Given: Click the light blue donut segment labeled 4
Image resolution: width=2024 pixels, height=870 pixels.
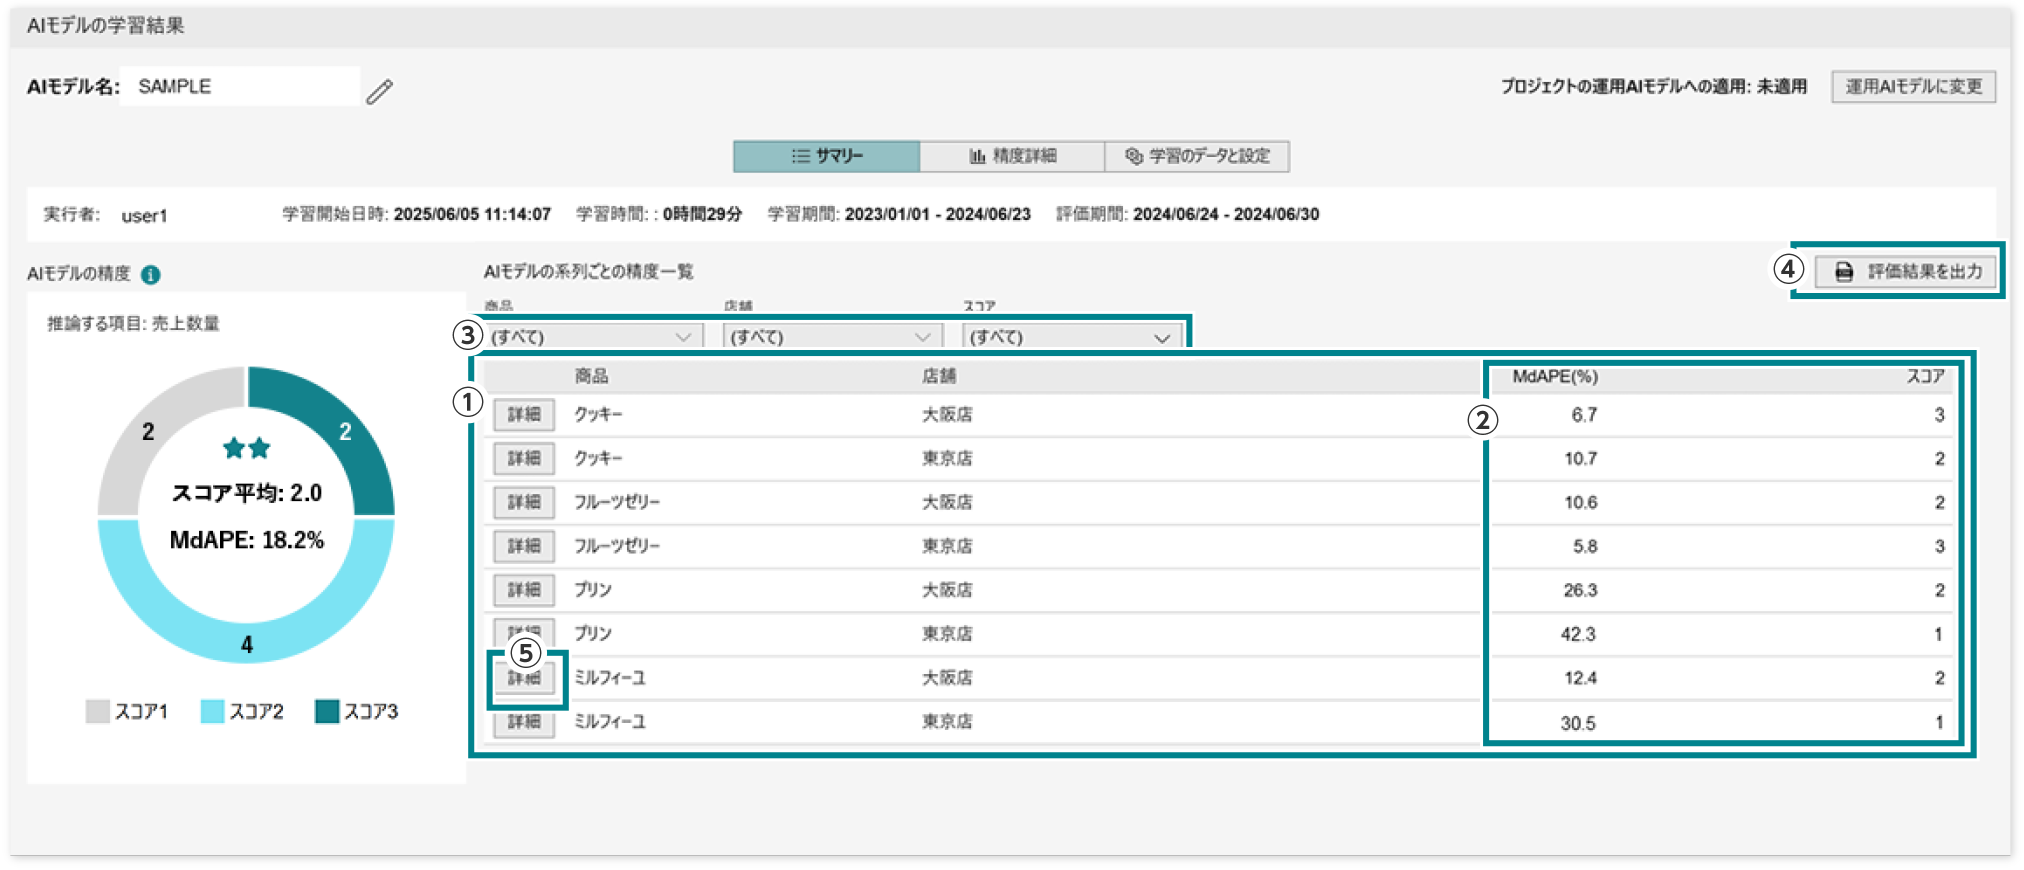Looking at the screenshot, I should pyautogui.click(x=246, y=644).
